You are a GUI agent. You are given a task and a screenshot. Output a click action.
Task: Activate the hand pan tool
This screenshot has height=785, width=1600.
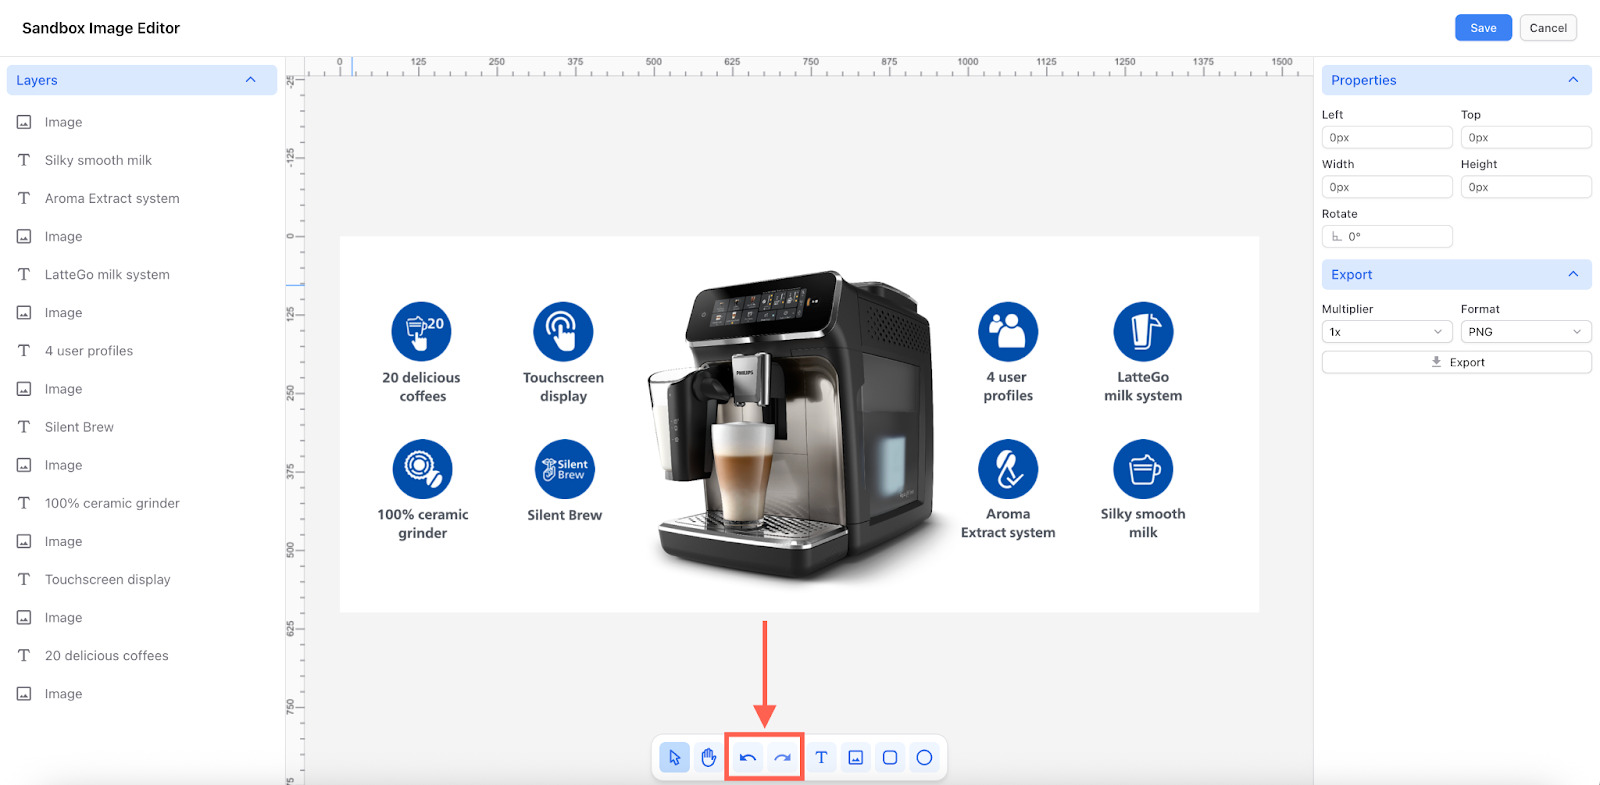click(x=709, y=758)
